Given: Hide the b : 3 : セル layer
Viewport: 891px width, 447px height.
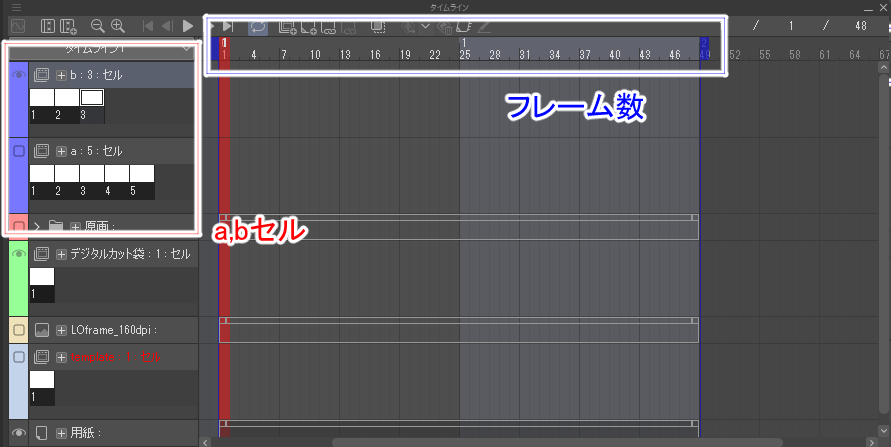Looking at the screenshot, I should tap(19, 74).
